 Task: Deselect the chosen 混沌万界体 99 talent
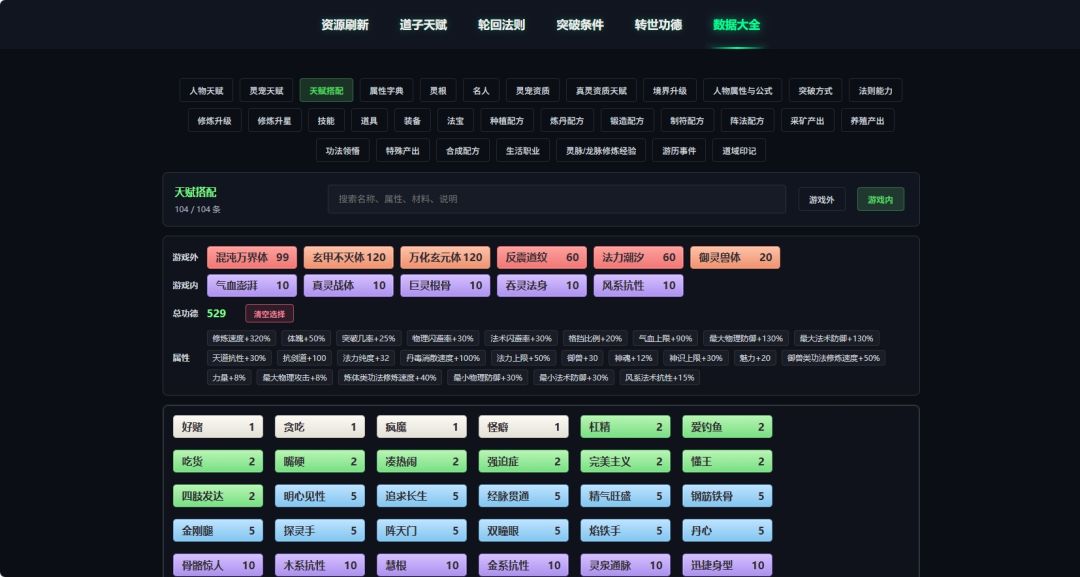click(252, 258)
